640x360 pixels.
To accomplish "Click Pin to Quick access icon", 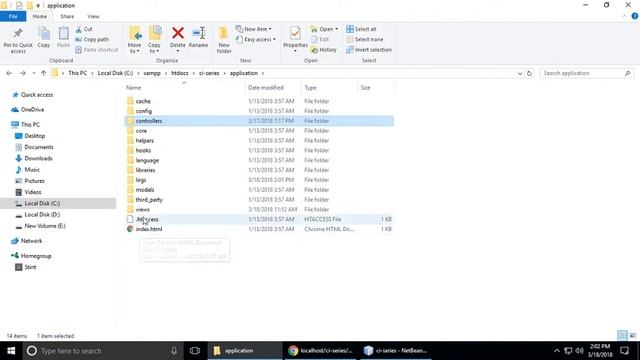I will coord(18,40).
